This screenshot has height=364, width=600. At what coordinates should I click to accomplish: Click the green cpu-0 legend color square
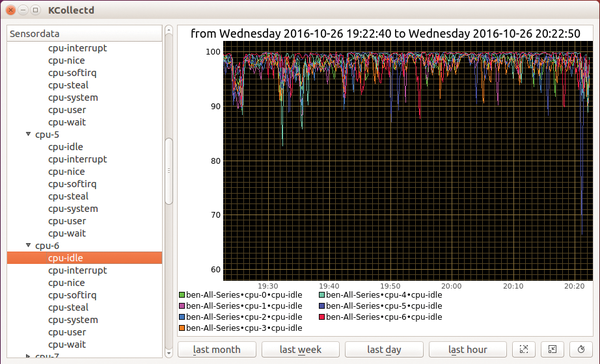point(182,295)
